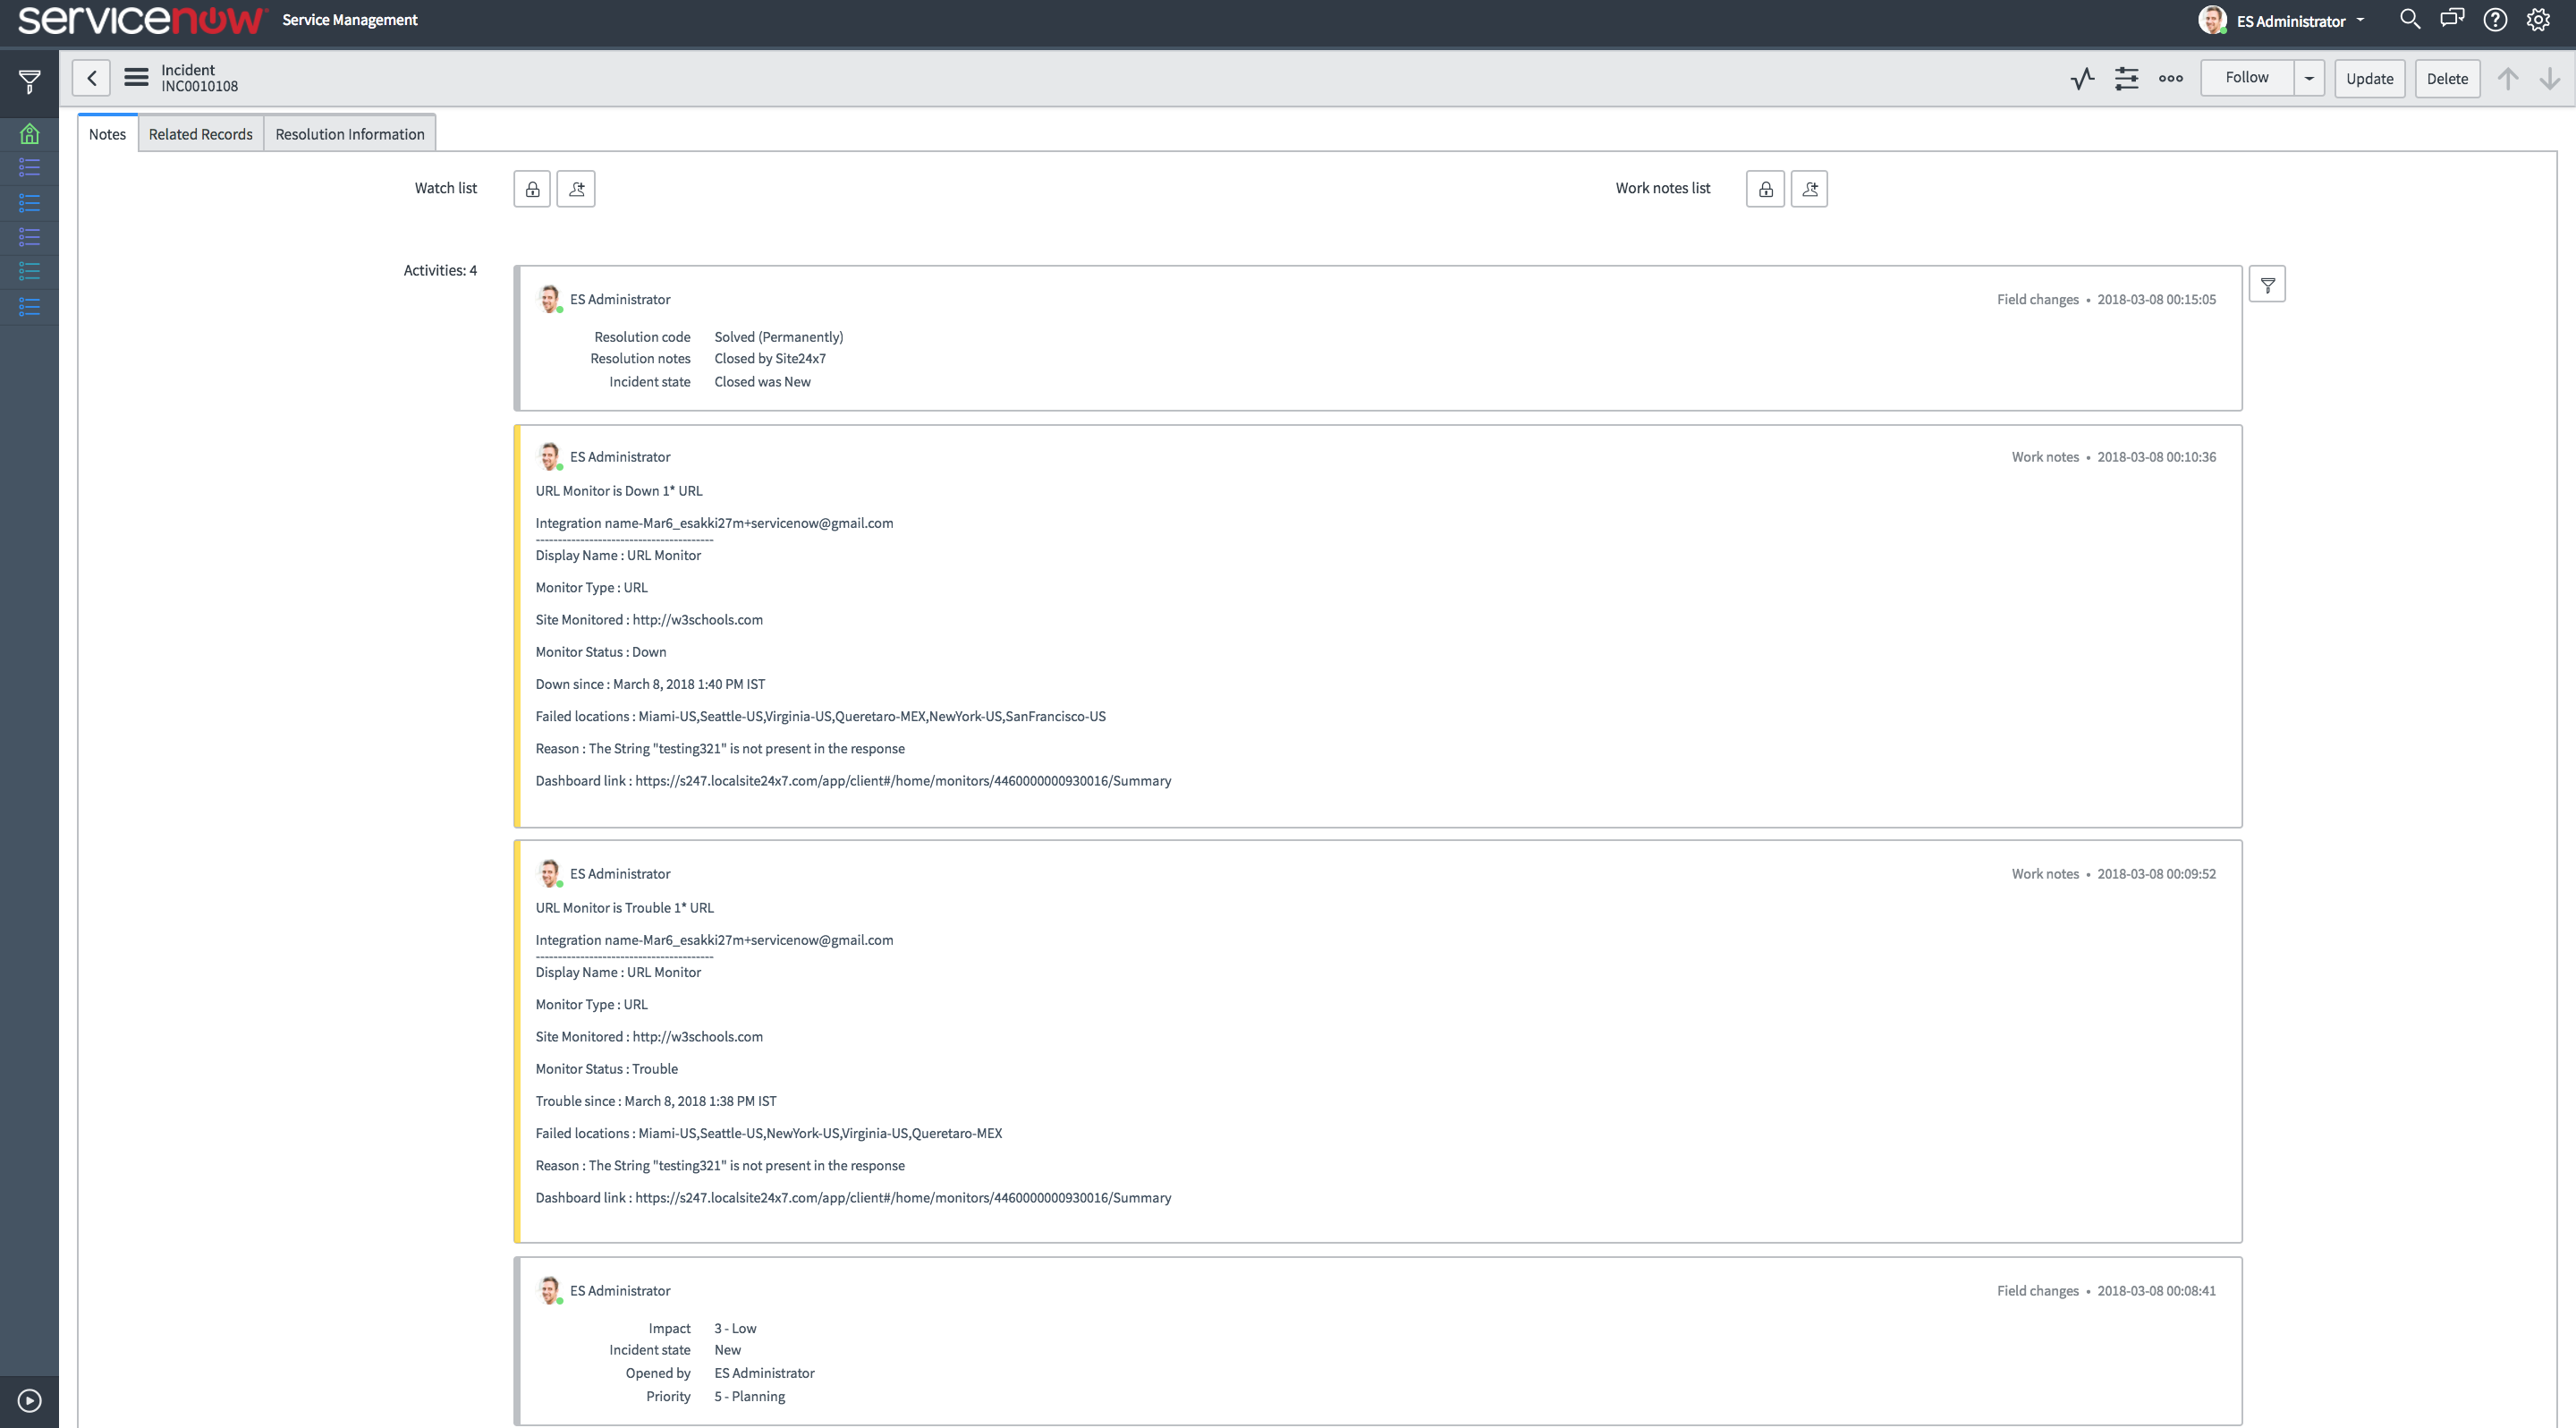Expand the Follow button dropdown arrow
The width and height of the screenshot is (2576, 1428).
click(x=2309, y=78)
